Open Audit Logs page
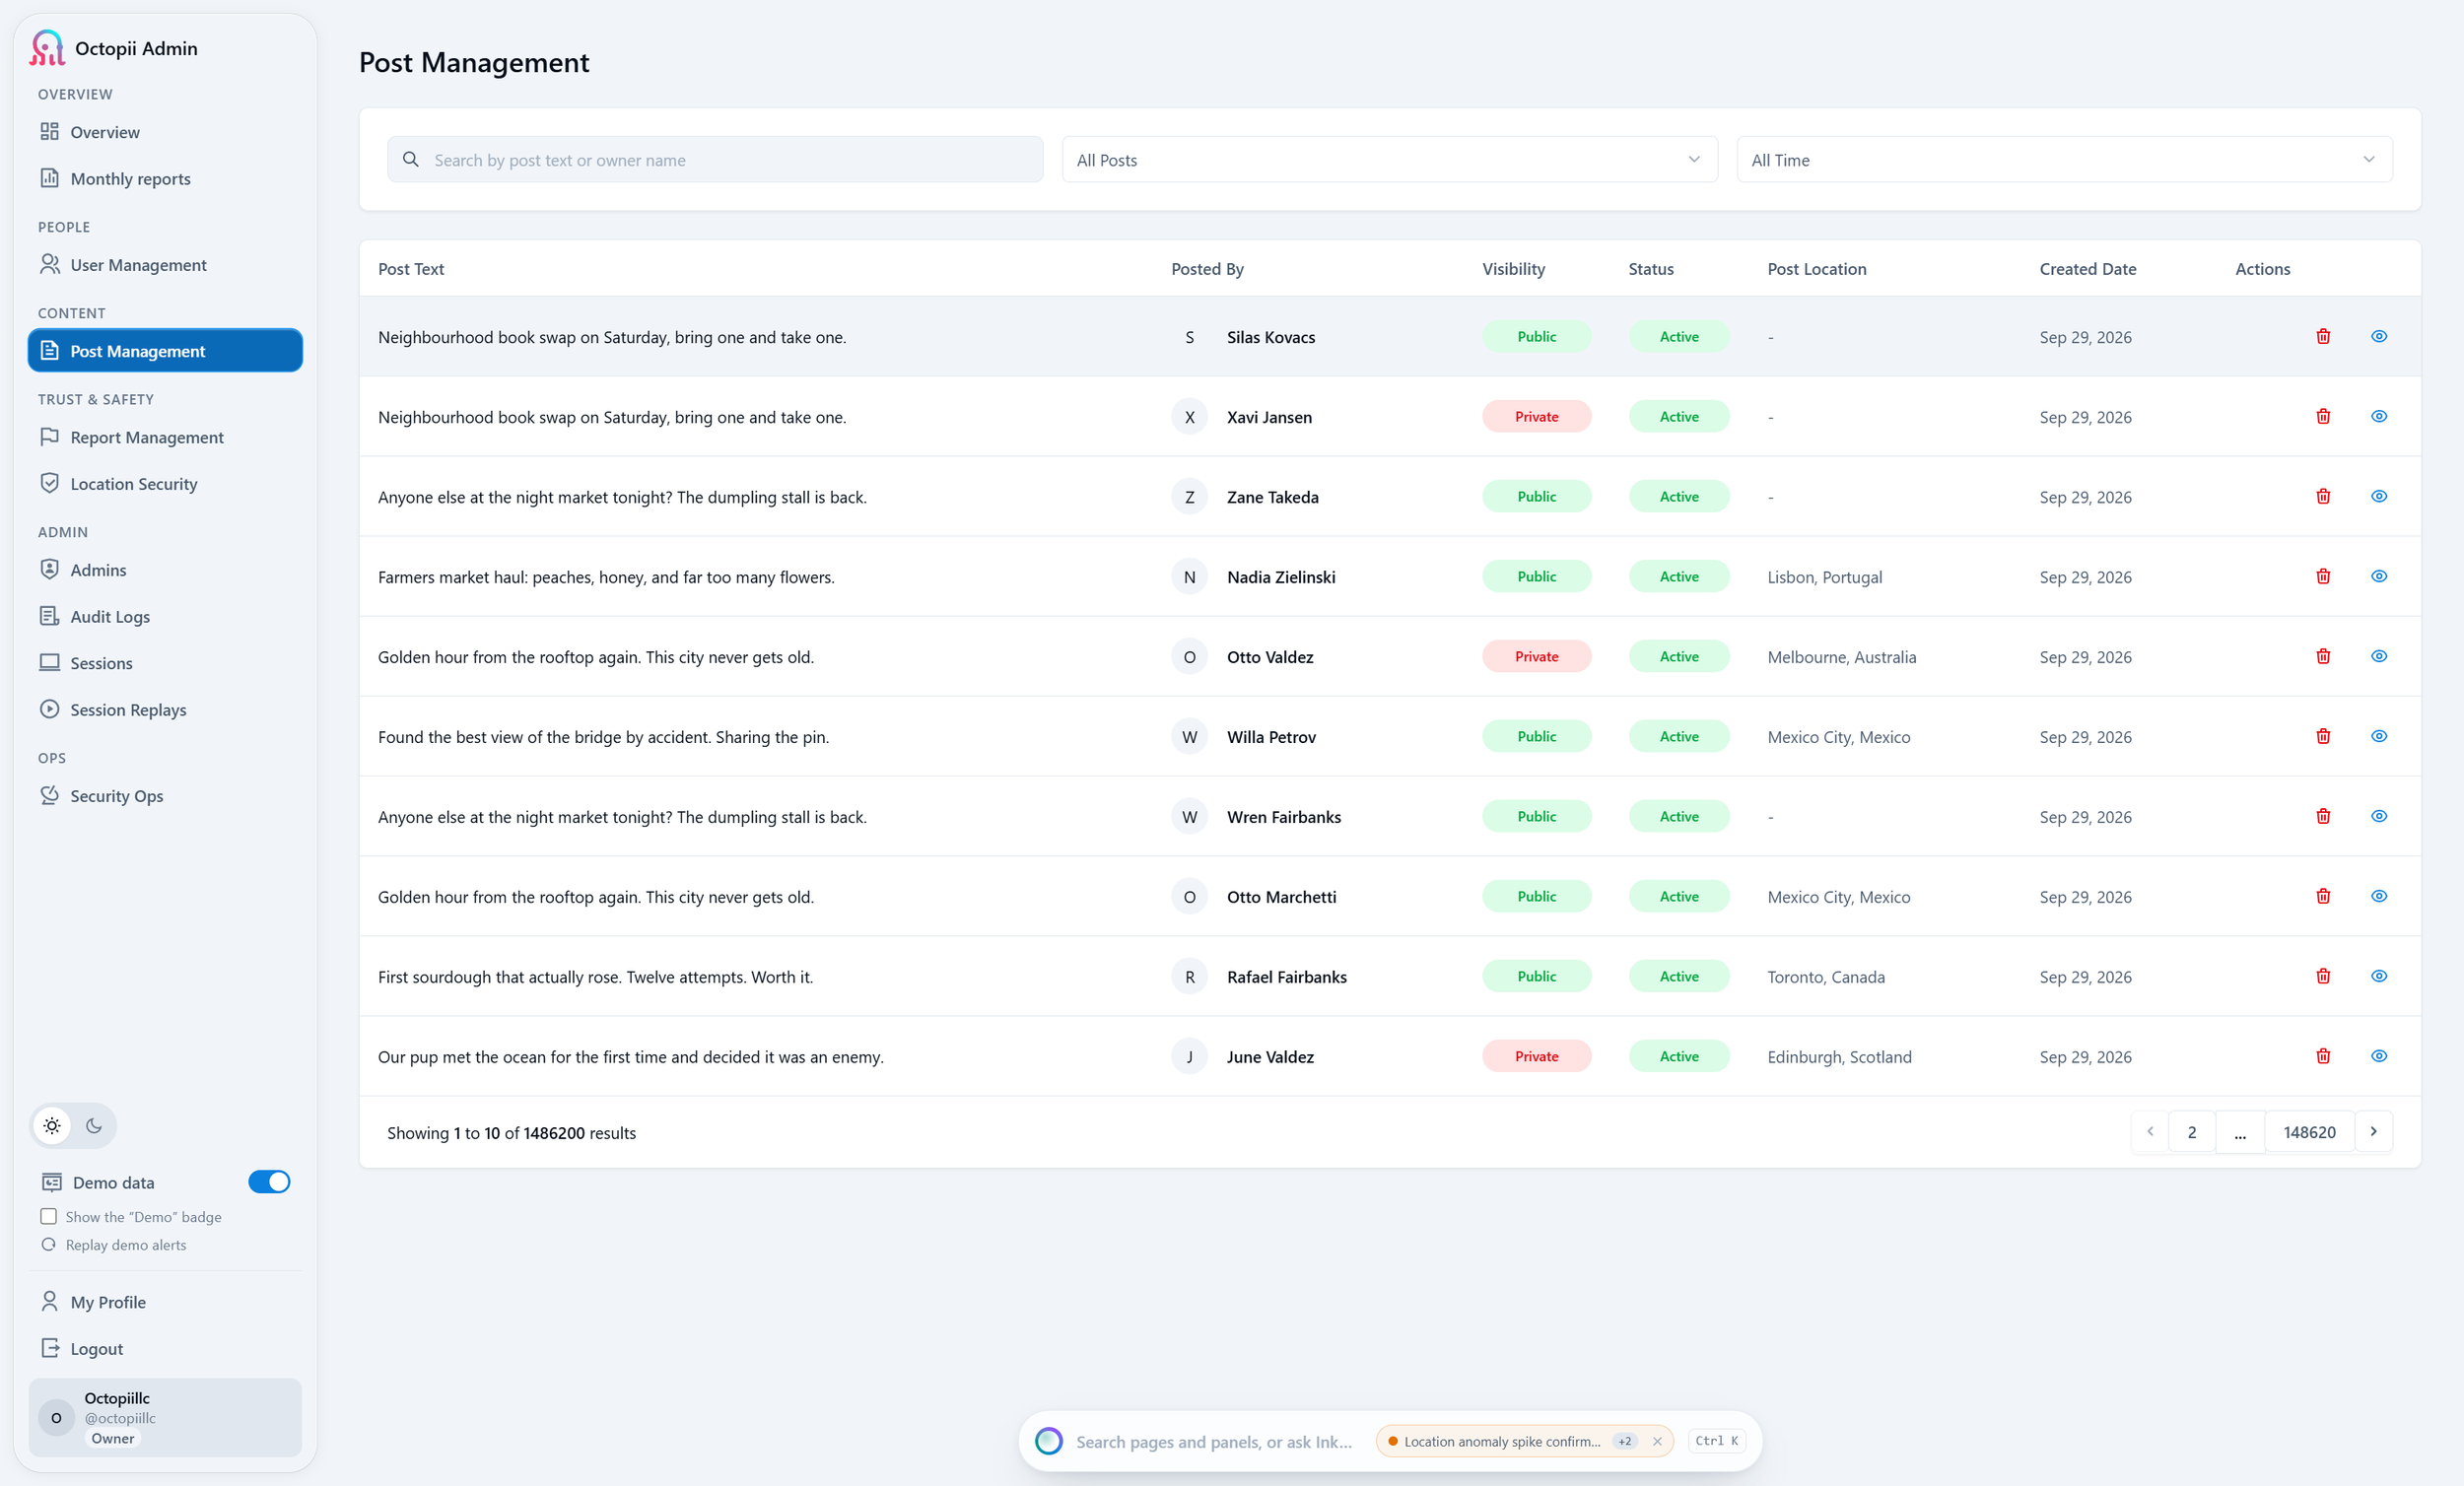This screenshot has height=1486, width=2464. [165, 616]
